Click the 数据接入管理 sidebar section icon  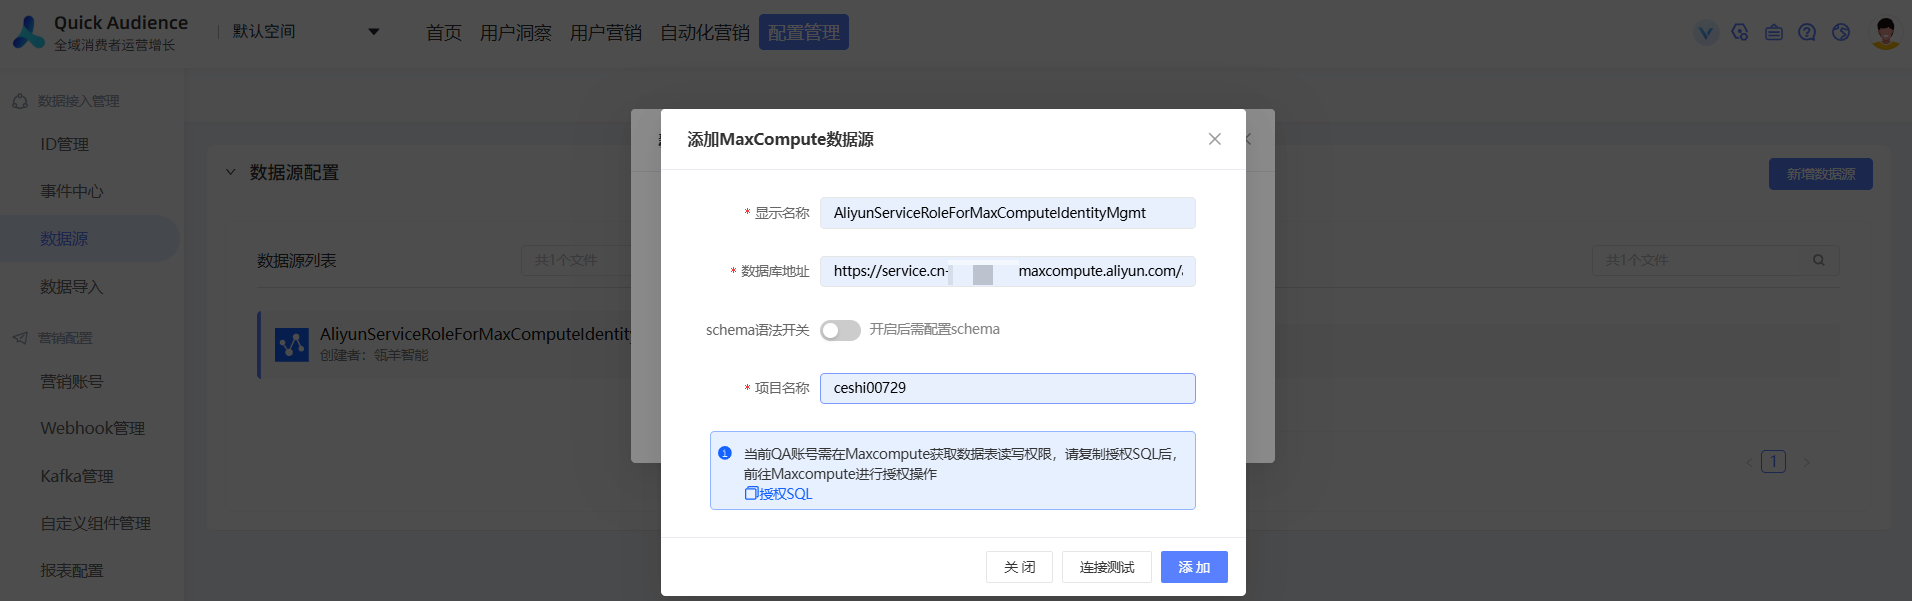click(x=20, y=101)
